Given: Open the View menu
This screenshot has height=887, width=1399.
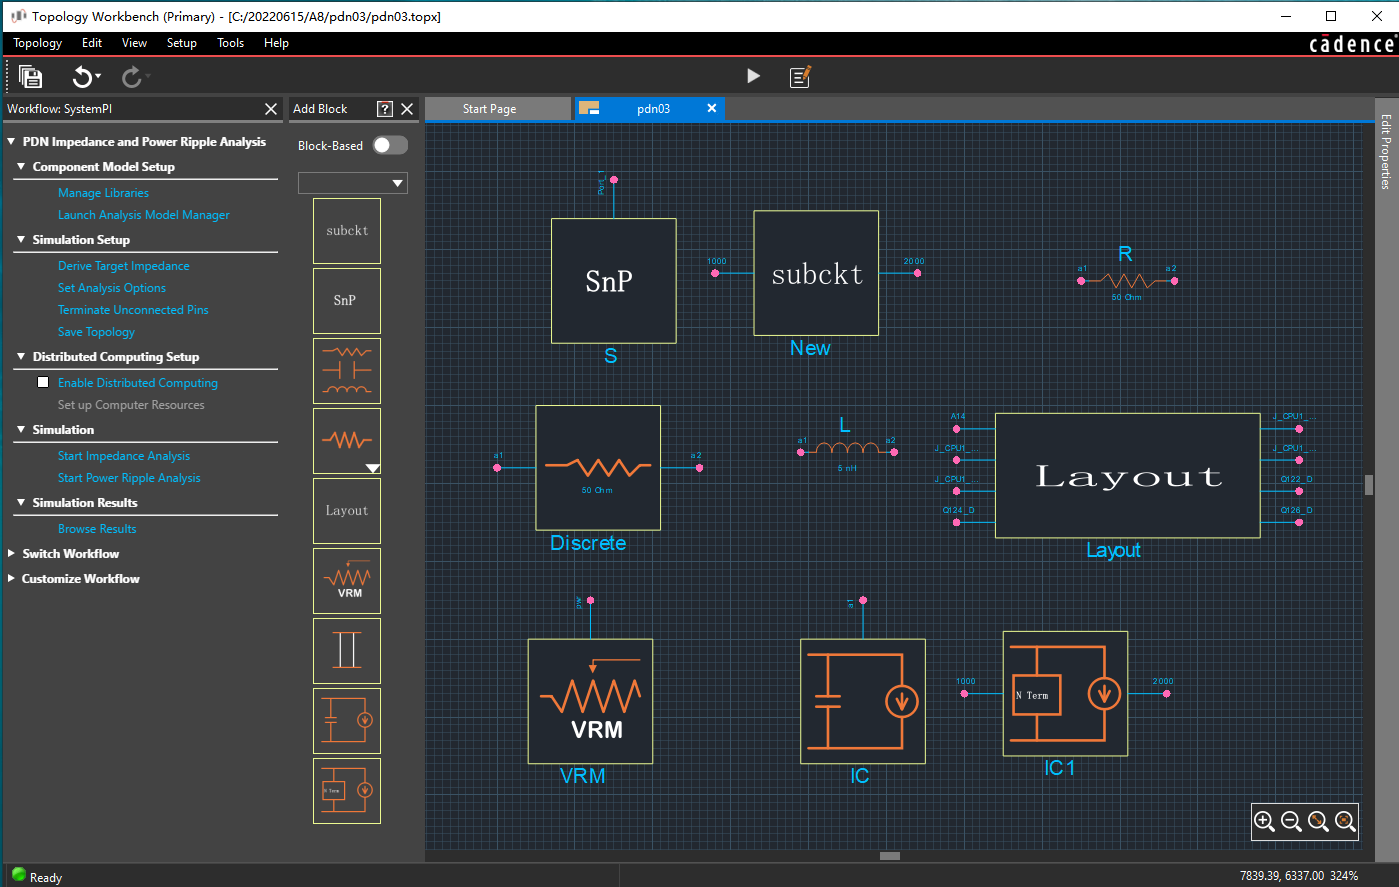Looking at the screenshot, I should pos(134,43).
